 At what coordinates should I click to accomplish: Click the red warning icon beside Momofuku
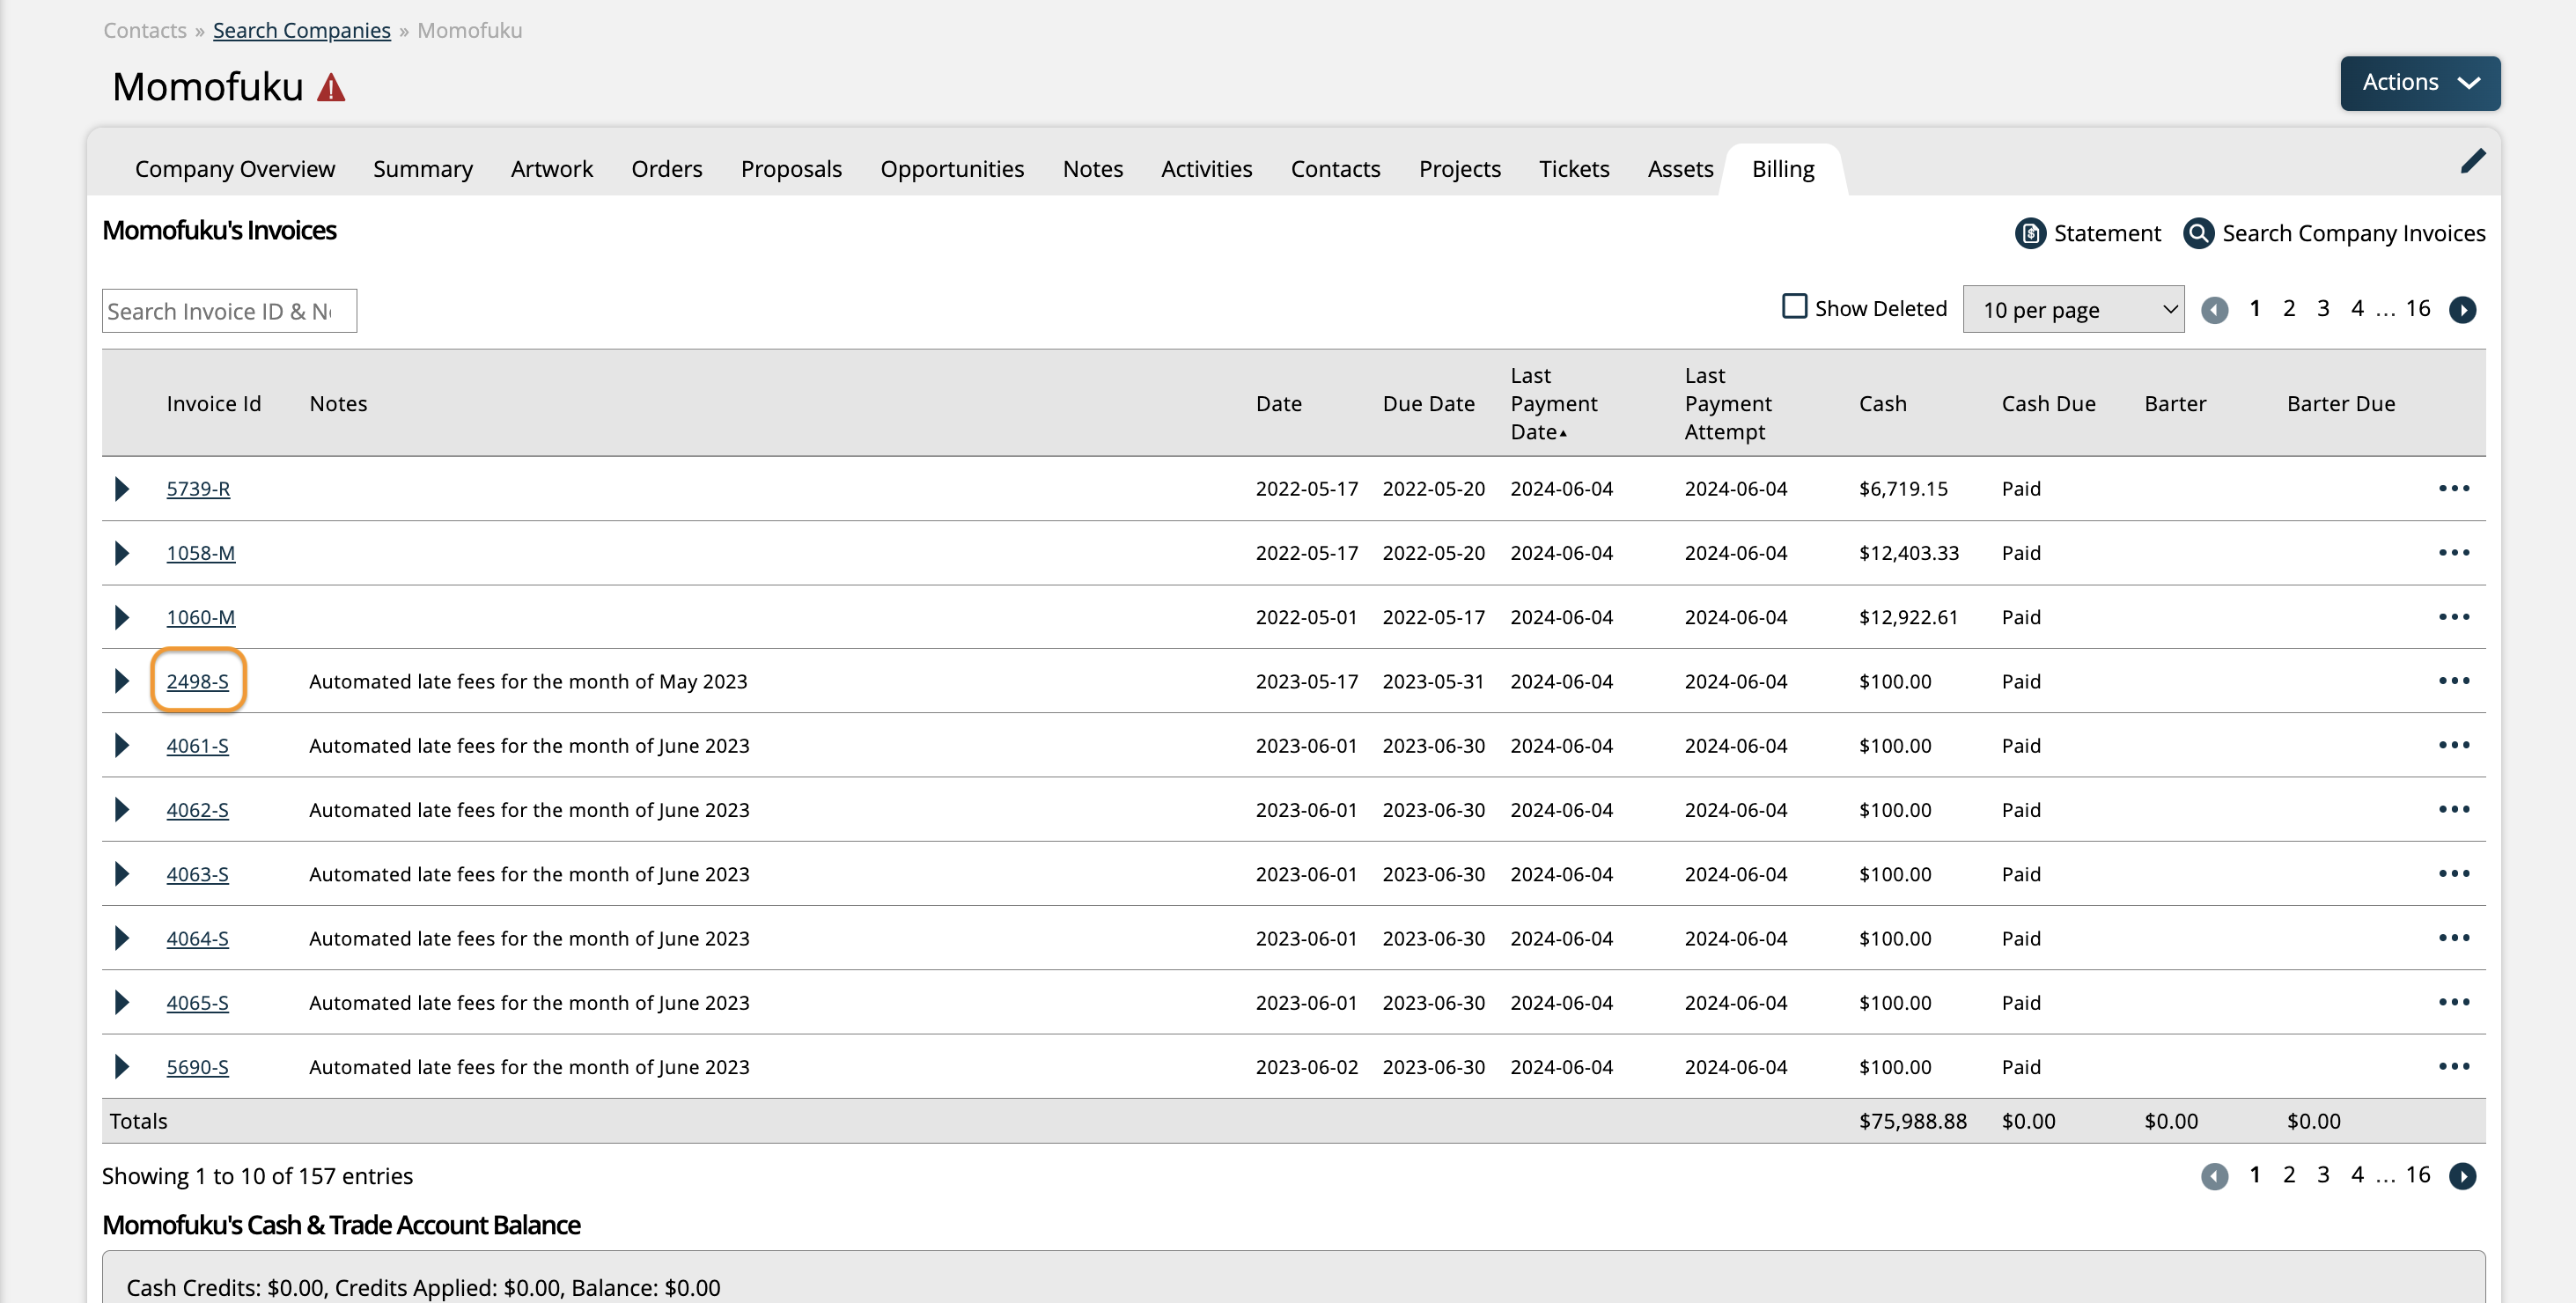pyautogui.click(x=331, y=88)
